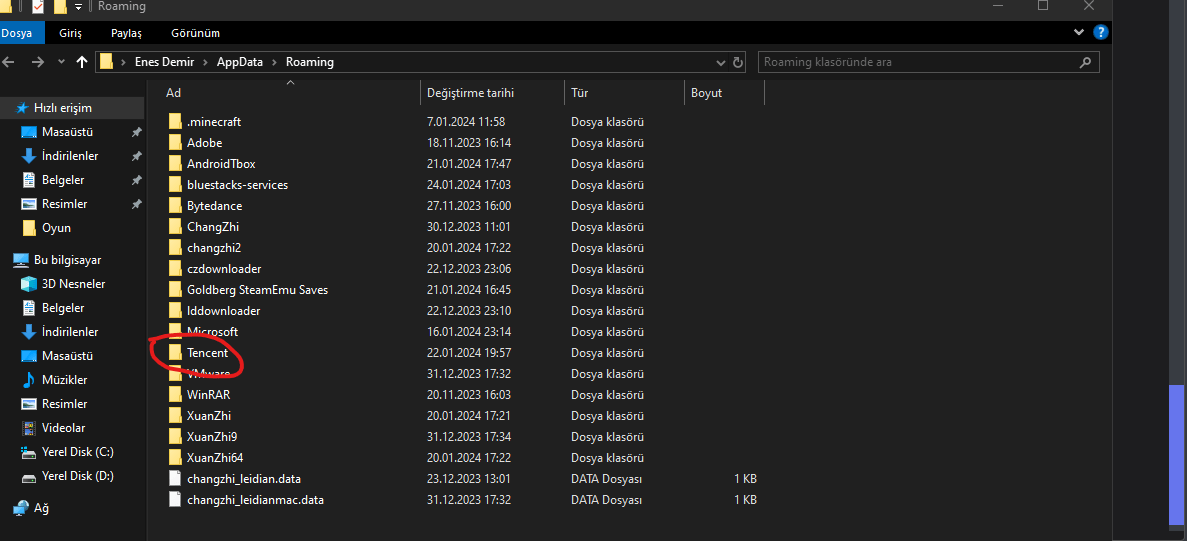Open the Oyun folder in sidebar

pyautogui.click(x=56, y=228)
